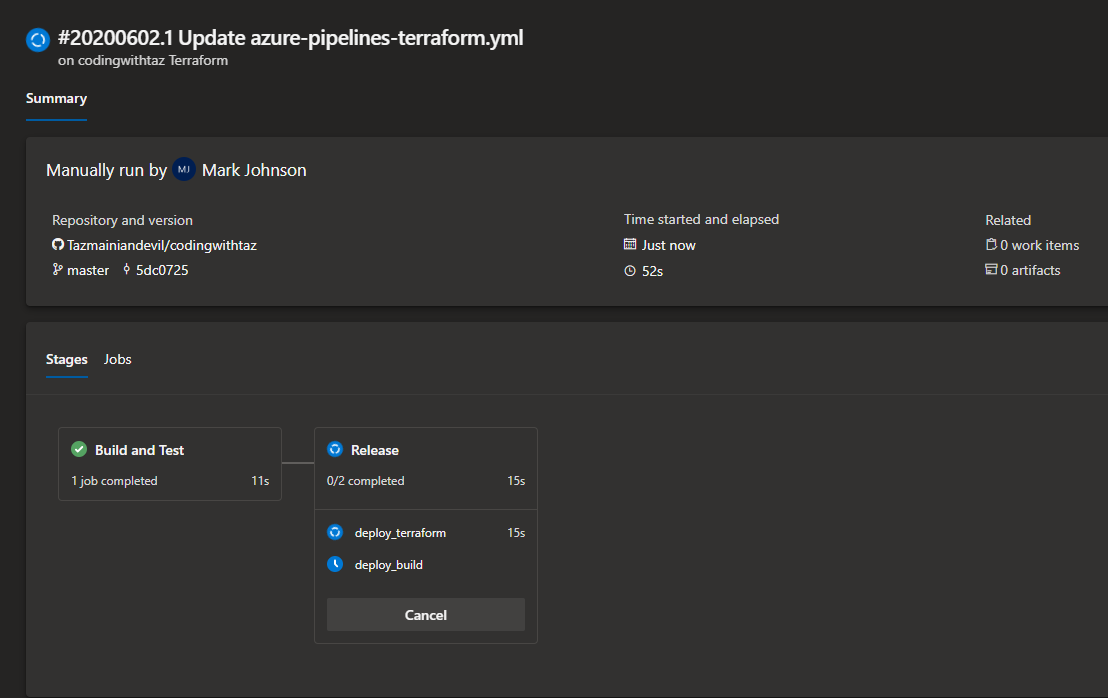Viewport: 1108px width, 698px height.
Task: Click the calendar icon next to Just now
Action: (x=630, y=245)
